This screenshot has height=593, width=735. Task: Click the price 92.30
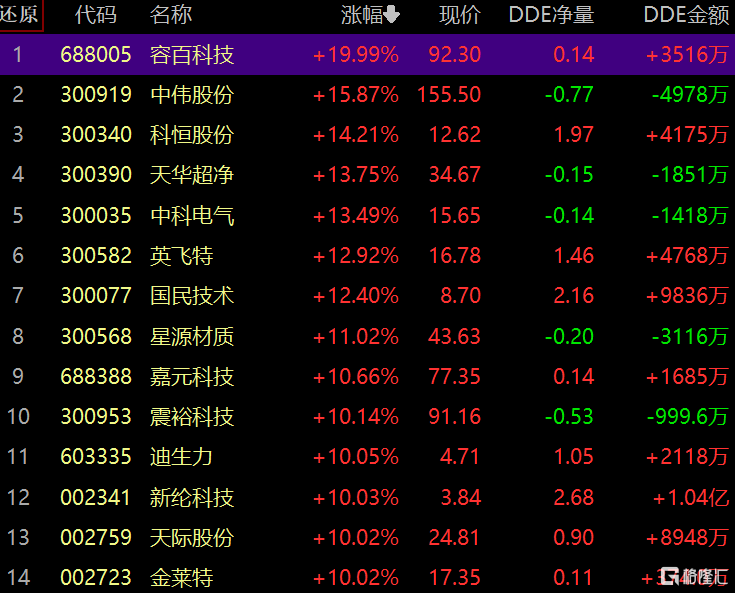pyautogui.click(x=455, y=55)
